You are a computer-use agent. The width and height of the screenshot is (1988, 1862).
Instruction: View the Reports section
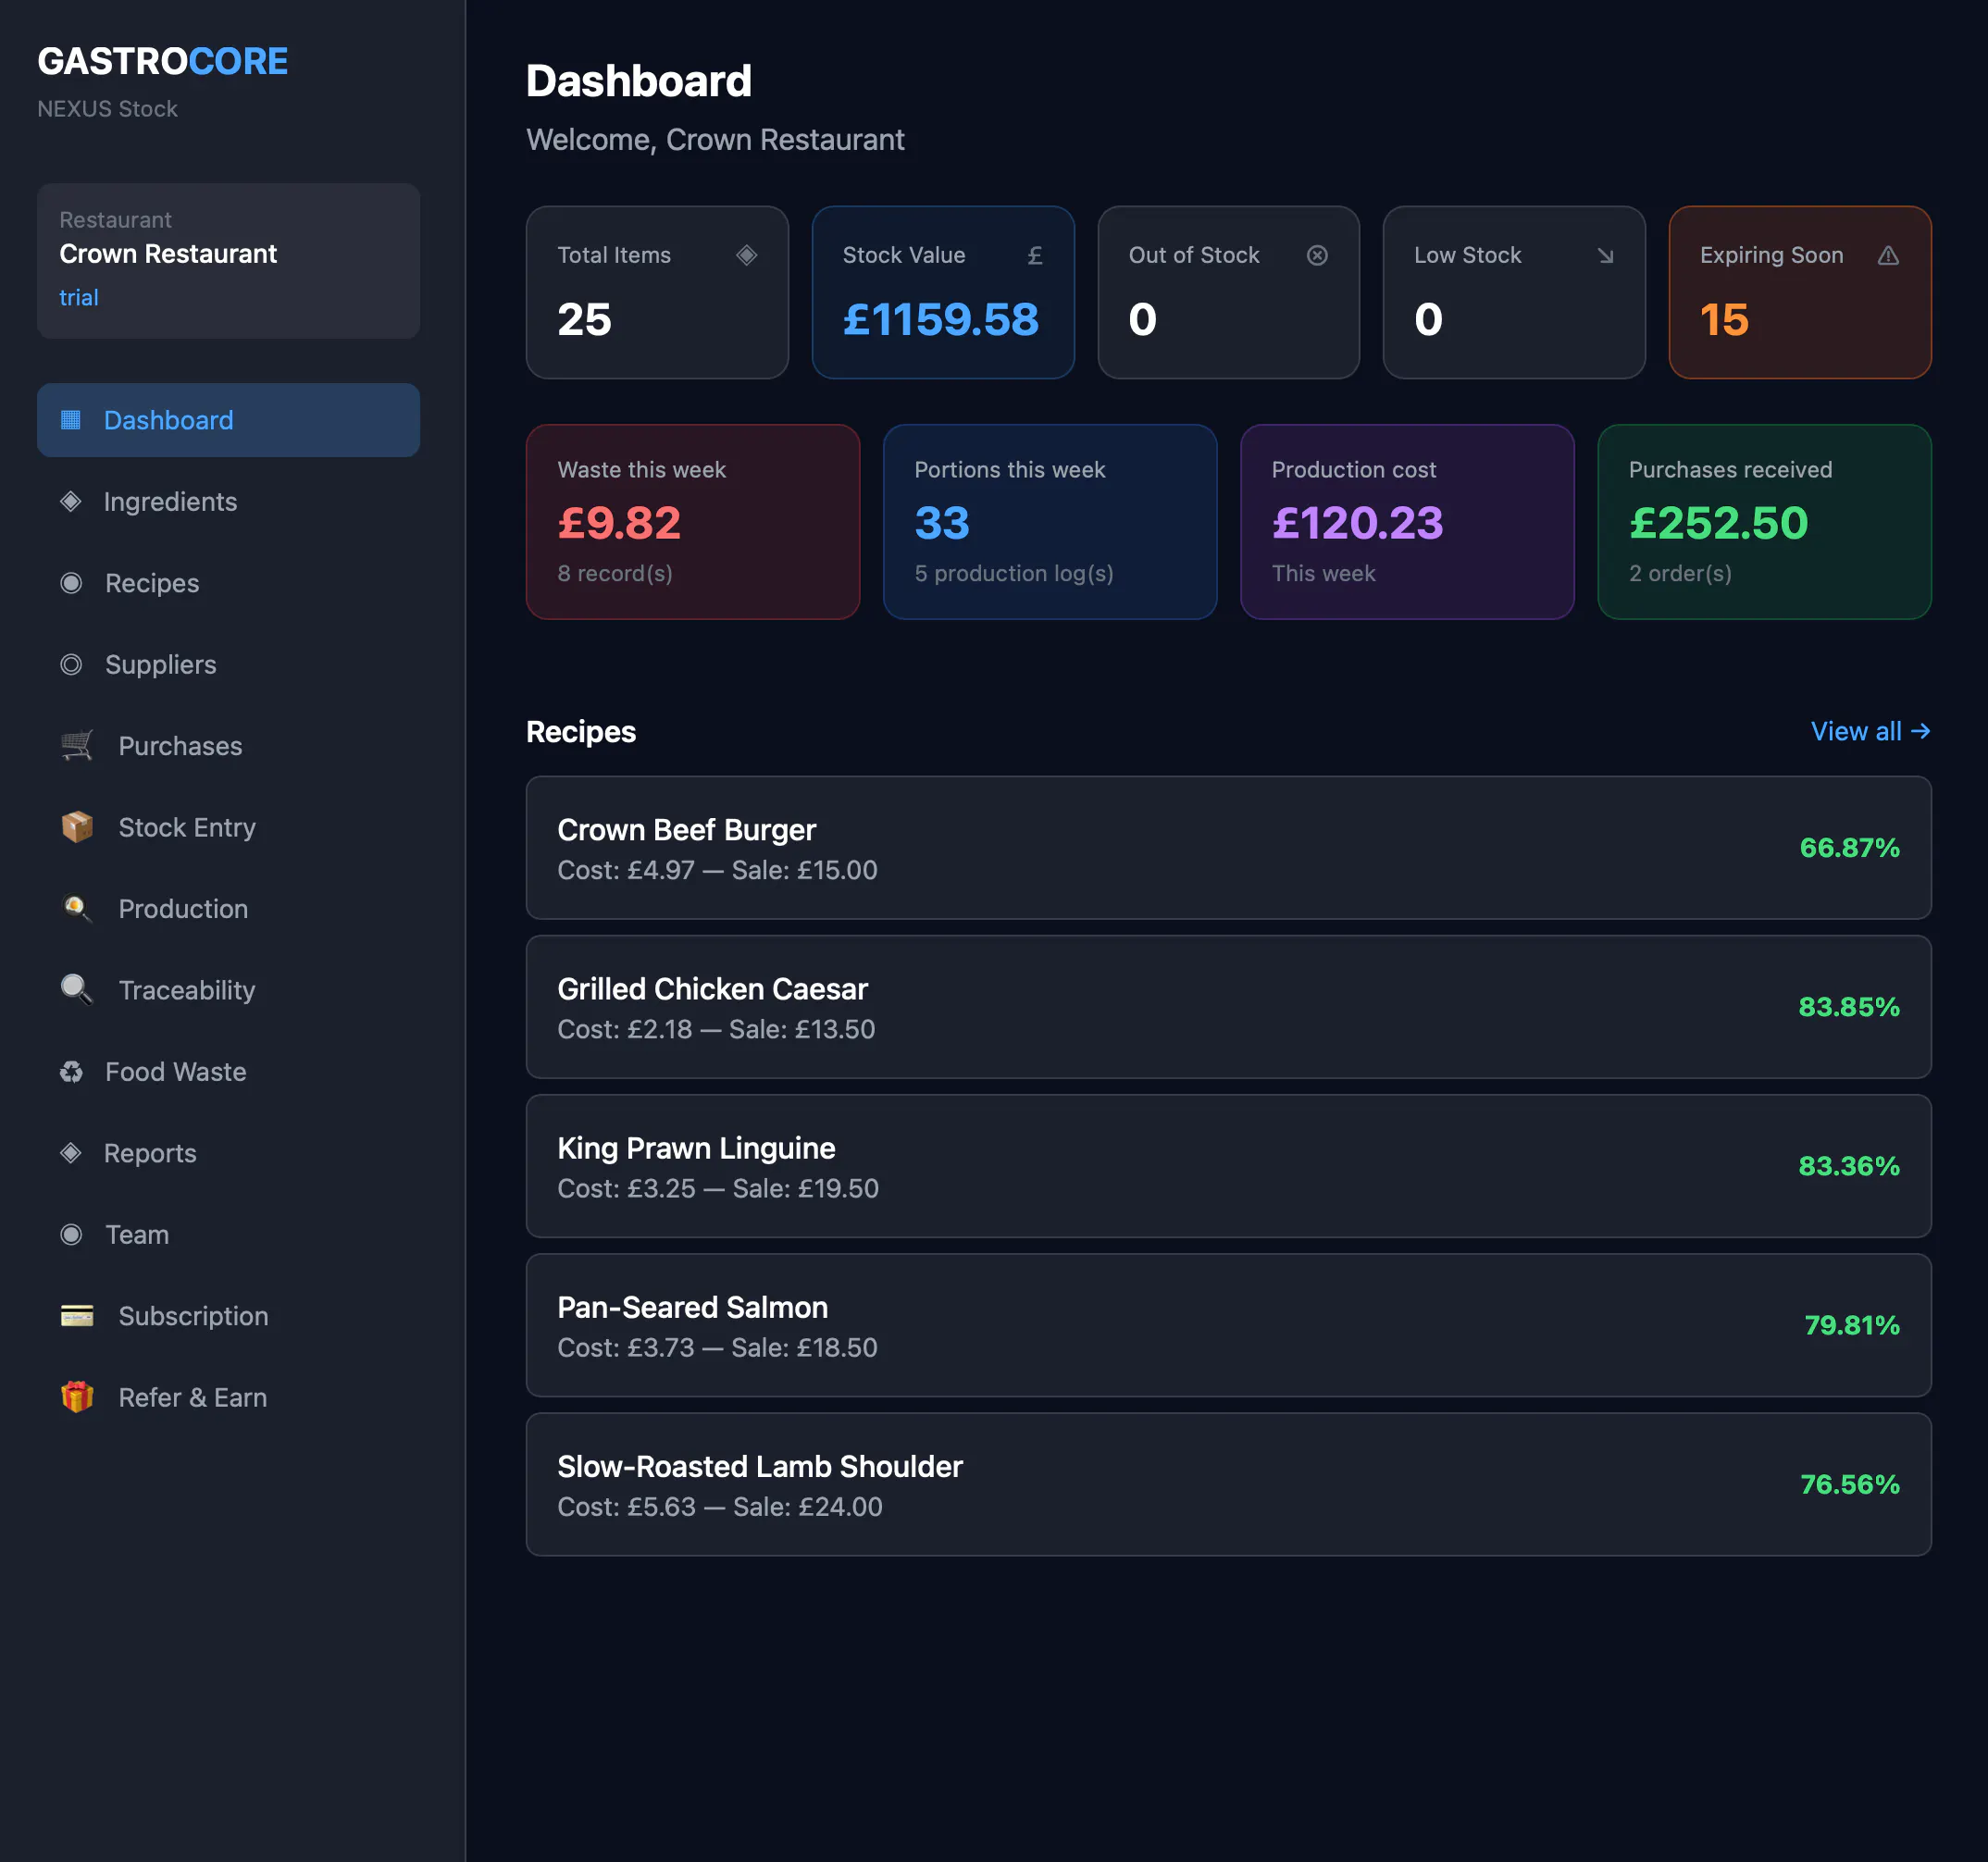[228, 1153]
